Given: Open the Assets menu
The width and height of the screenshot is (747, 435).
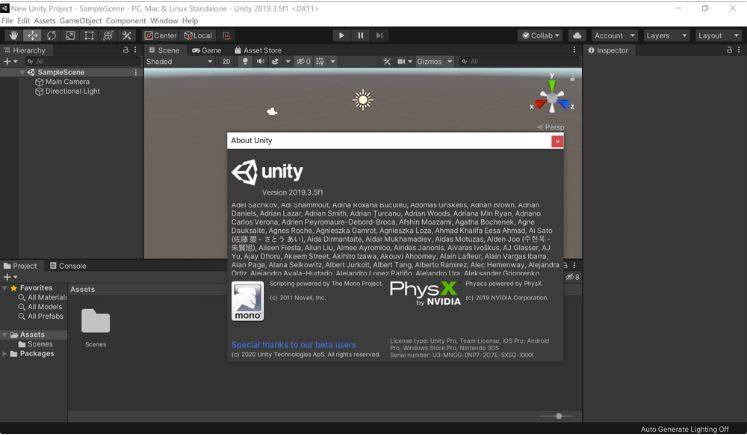Looking at the screenshot, I should 44,21.
